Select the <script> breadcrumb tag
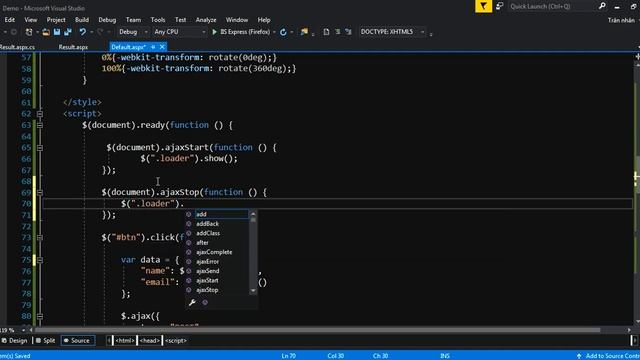This screenshot has height=360, width=640. (176, 340)
